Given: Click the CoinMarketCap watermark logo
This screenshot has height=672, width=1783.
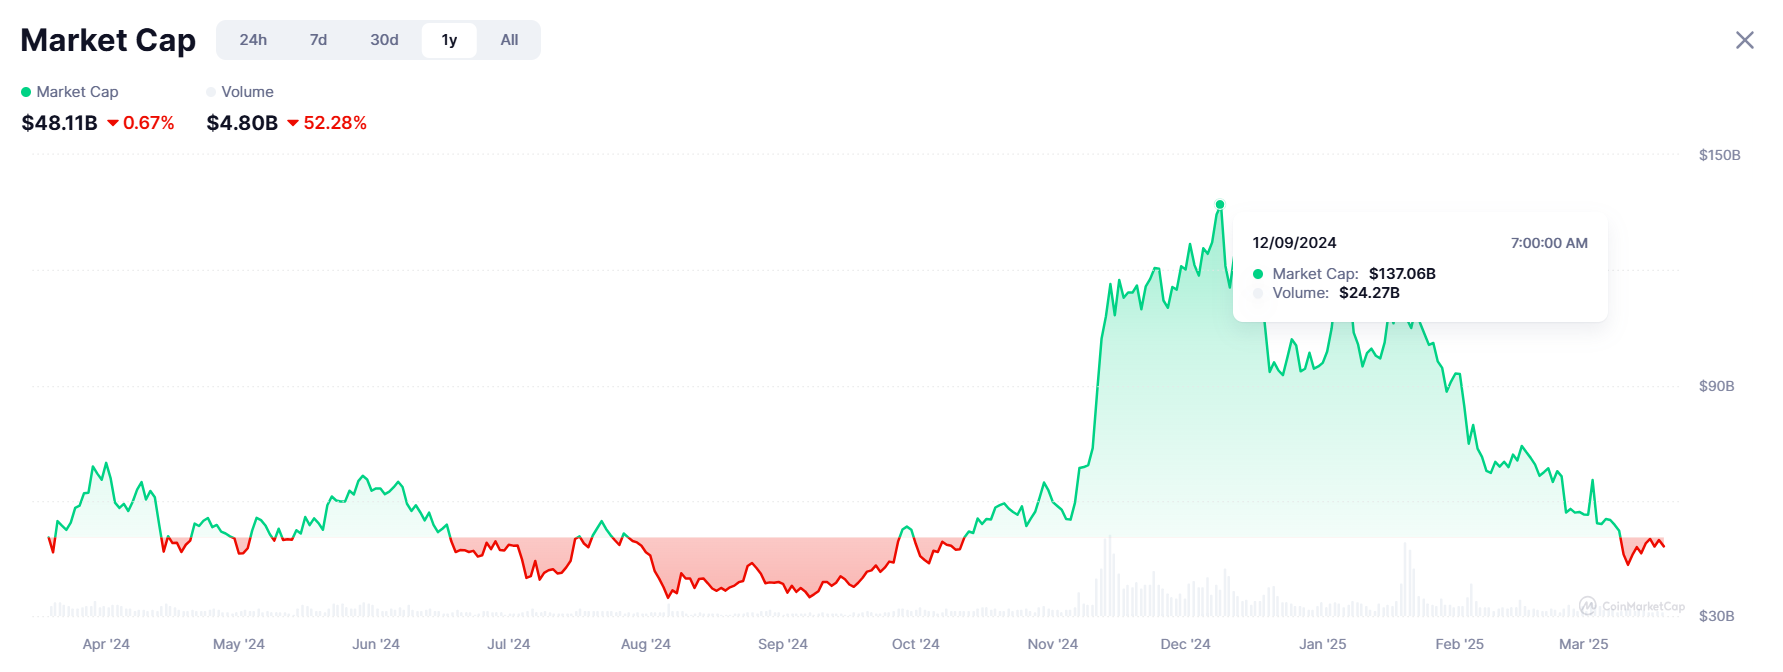Looking at the screenshot, I should (1588, 606).
